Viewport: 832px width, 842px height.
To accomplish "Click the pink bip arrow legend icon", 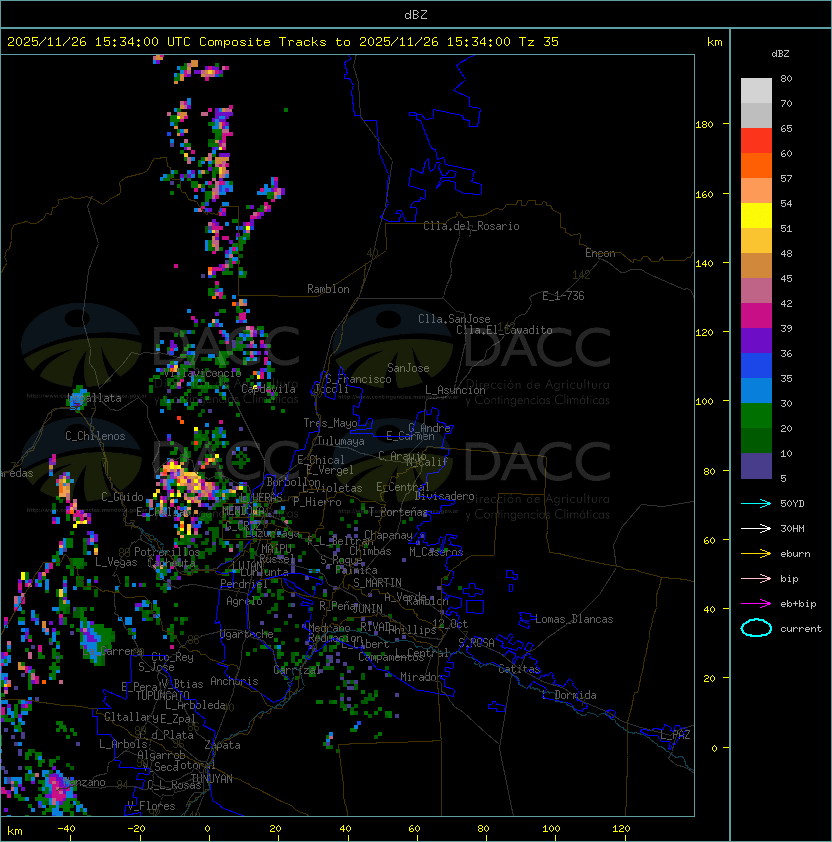I will tap(756, 578).
